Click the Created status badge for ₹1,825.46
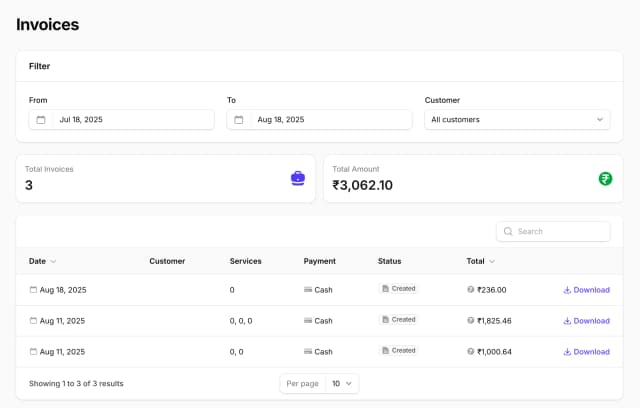This screenshot has height=408, width=640. pyautogui.click(x=399, y=320)
